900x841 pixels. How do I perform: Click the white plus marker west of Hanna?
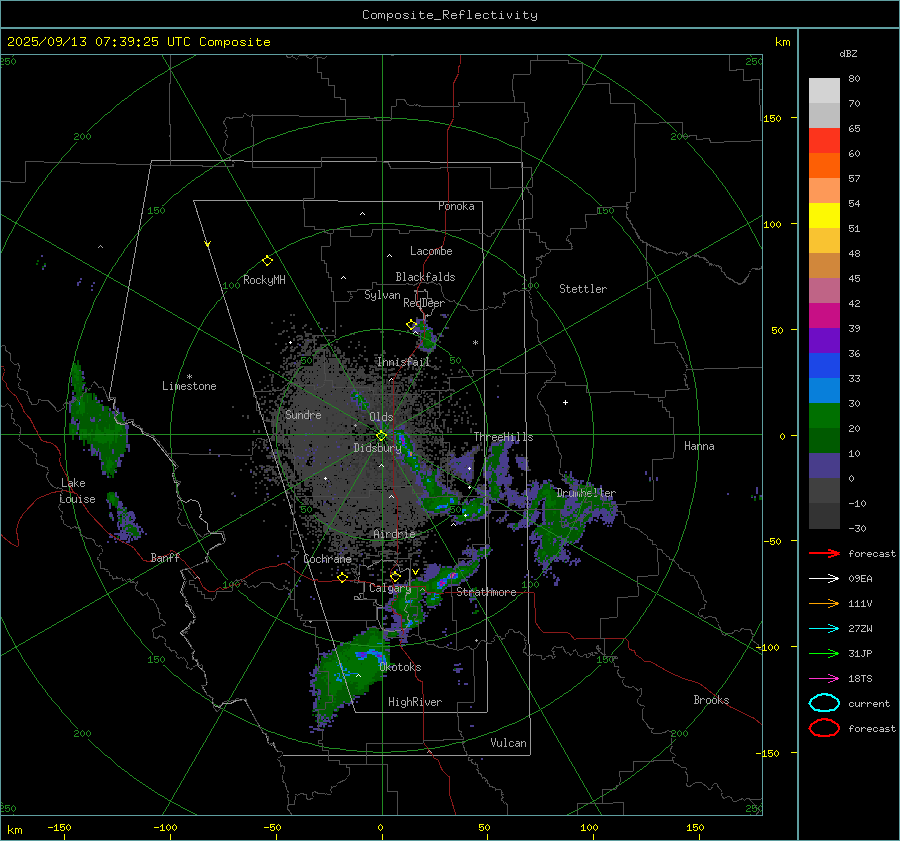tap(565, 402)
